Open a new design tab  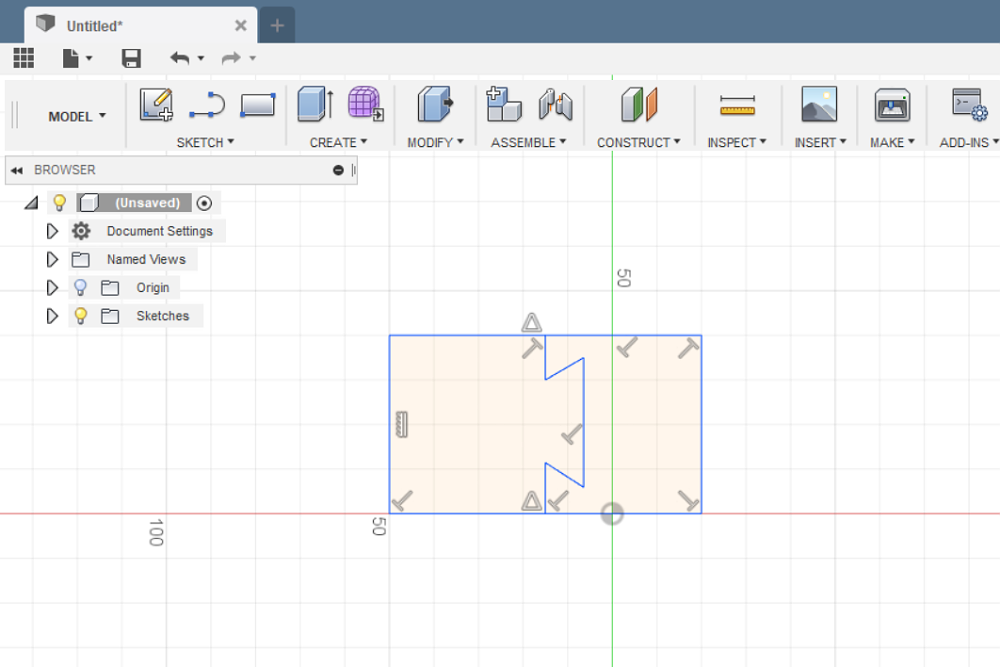277,25
